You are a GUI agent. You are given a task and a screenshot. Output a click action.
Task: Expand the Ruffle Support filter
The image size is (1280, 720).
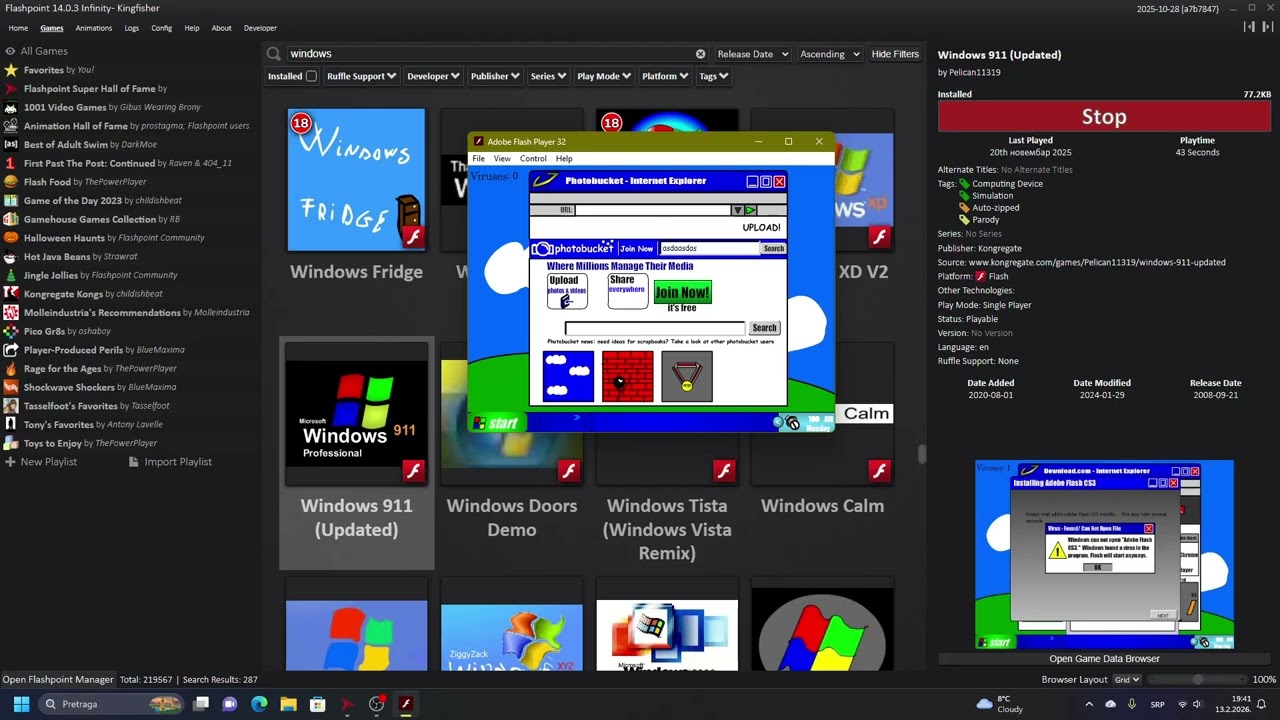[361, 76]
